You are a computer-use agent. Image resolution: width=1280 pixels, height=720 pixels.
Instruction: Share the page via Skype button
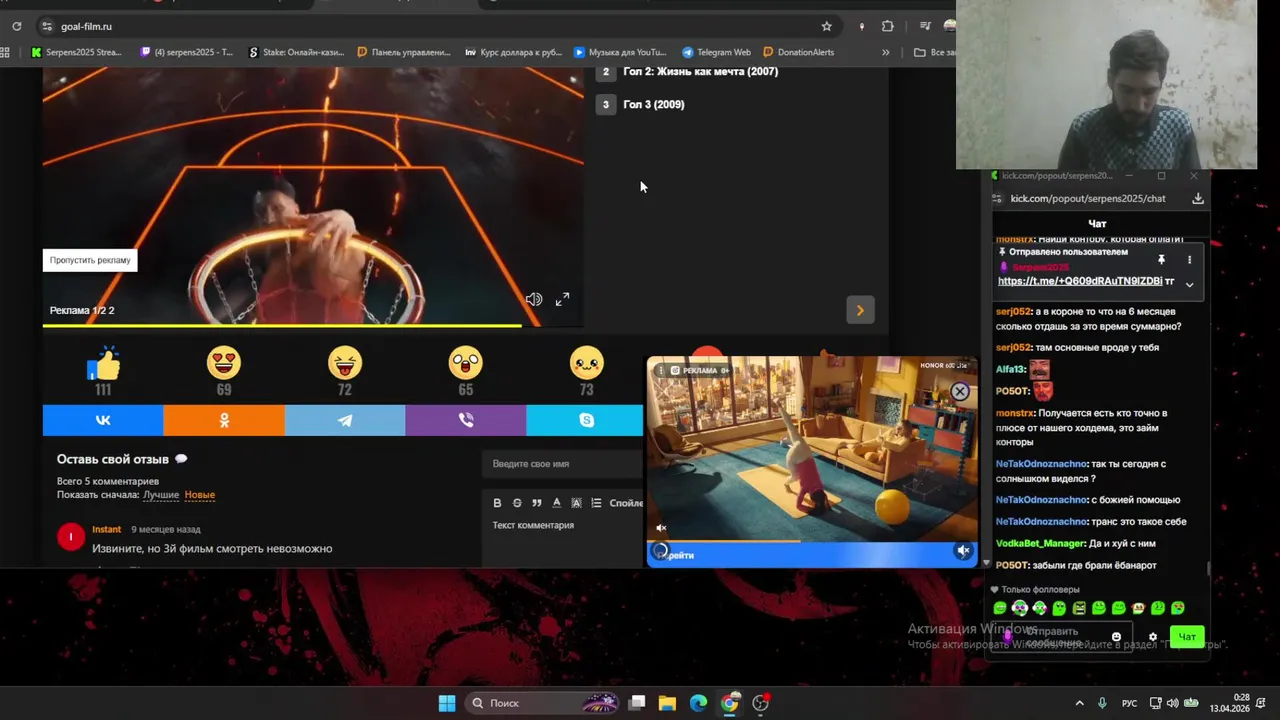point(585,421)
